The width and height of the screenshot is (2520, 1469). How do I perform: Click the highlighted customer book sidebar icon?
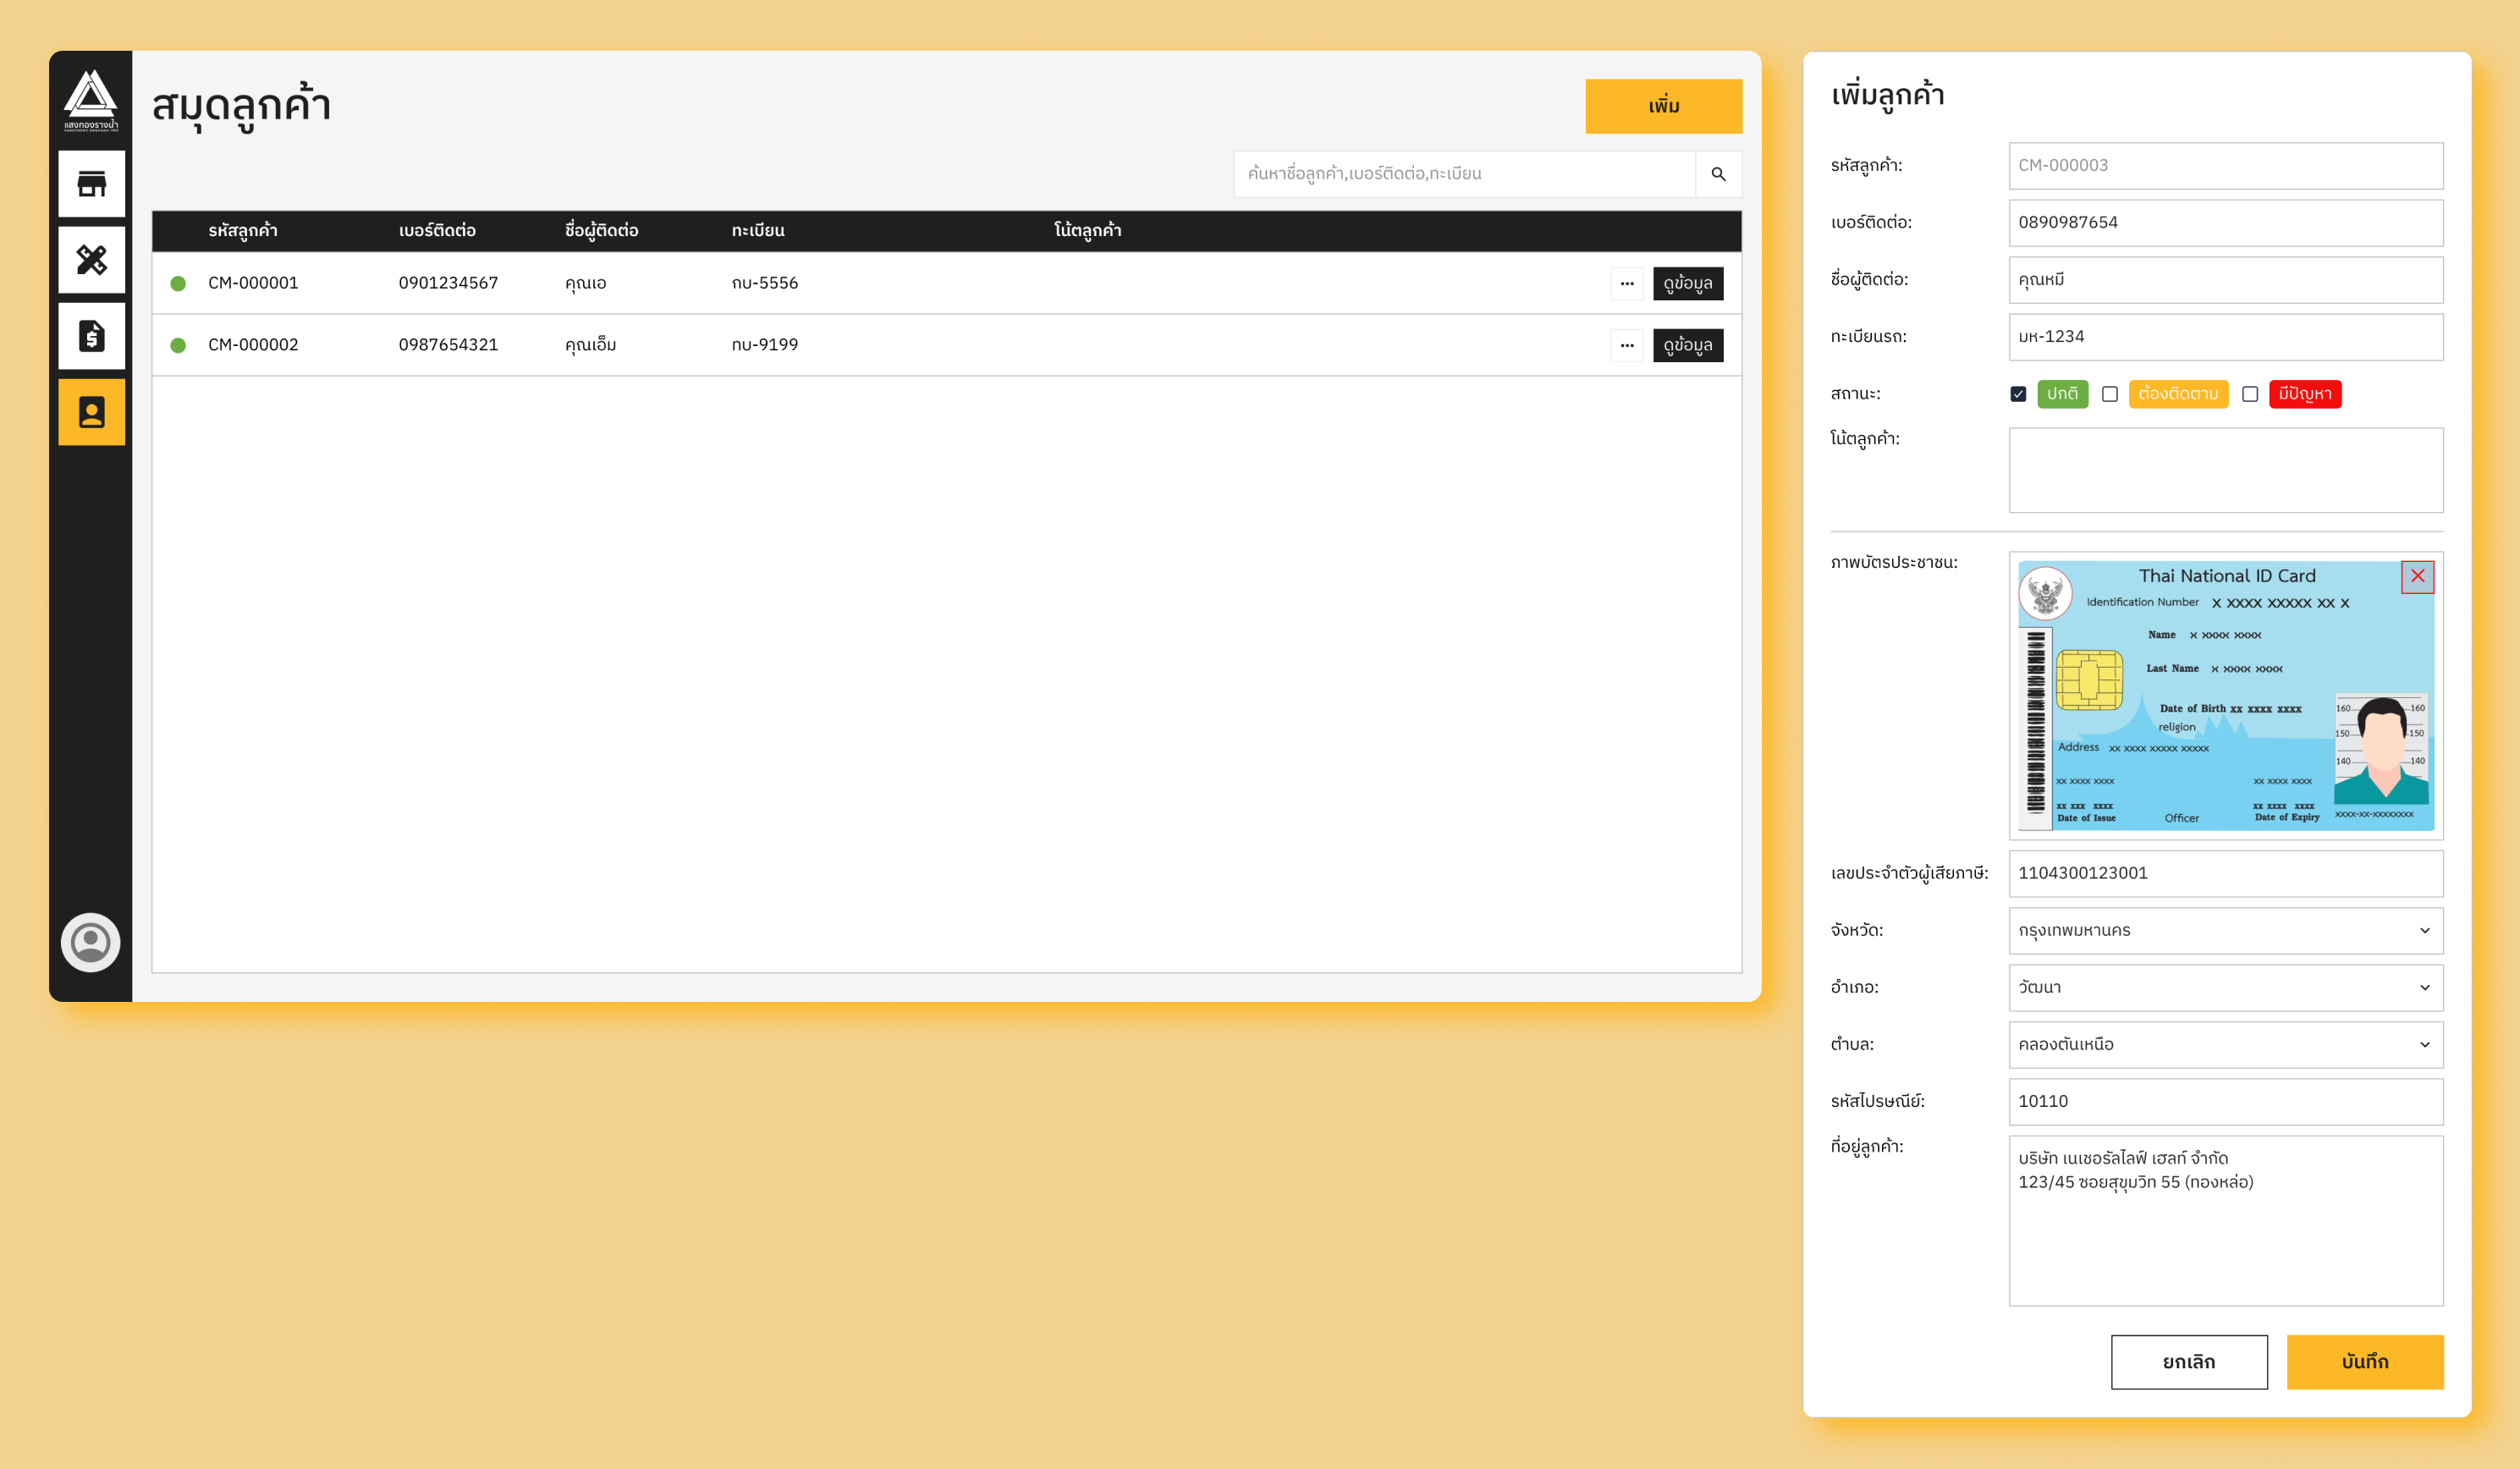[x=91, y=412]
